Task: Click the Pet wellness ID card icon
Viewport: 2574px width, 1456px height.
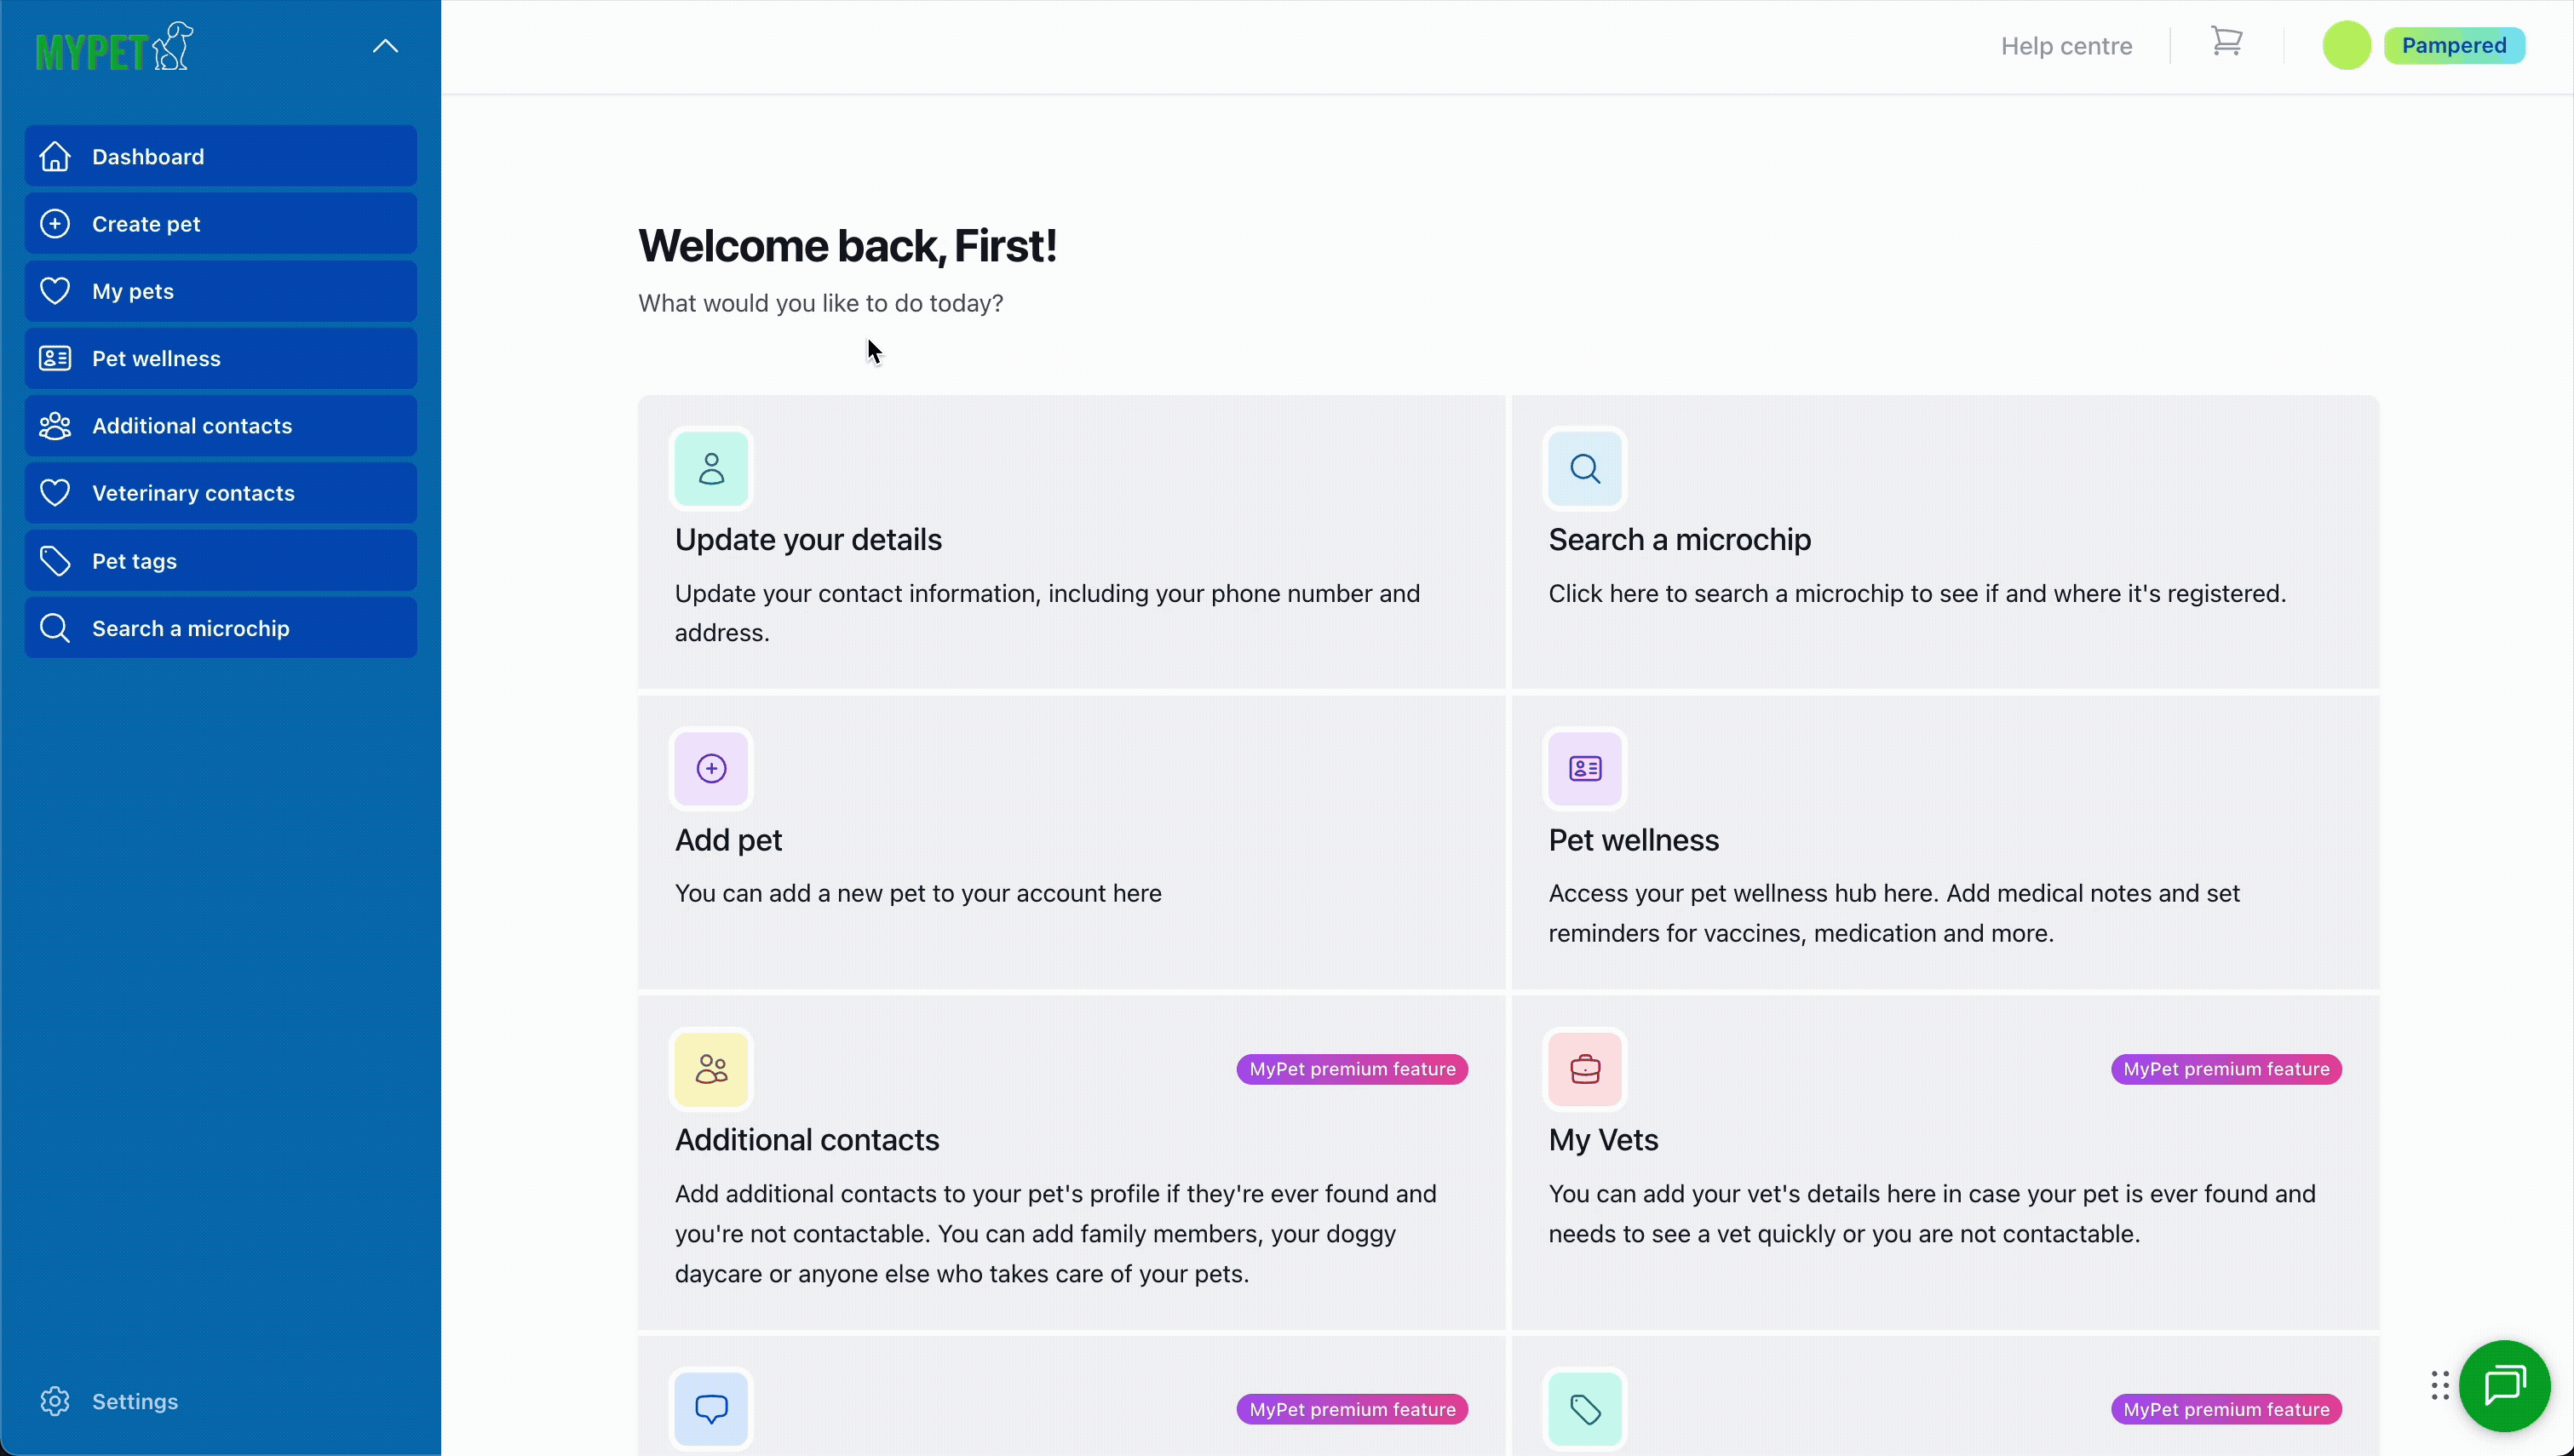Action: (x=1585, y=768)
